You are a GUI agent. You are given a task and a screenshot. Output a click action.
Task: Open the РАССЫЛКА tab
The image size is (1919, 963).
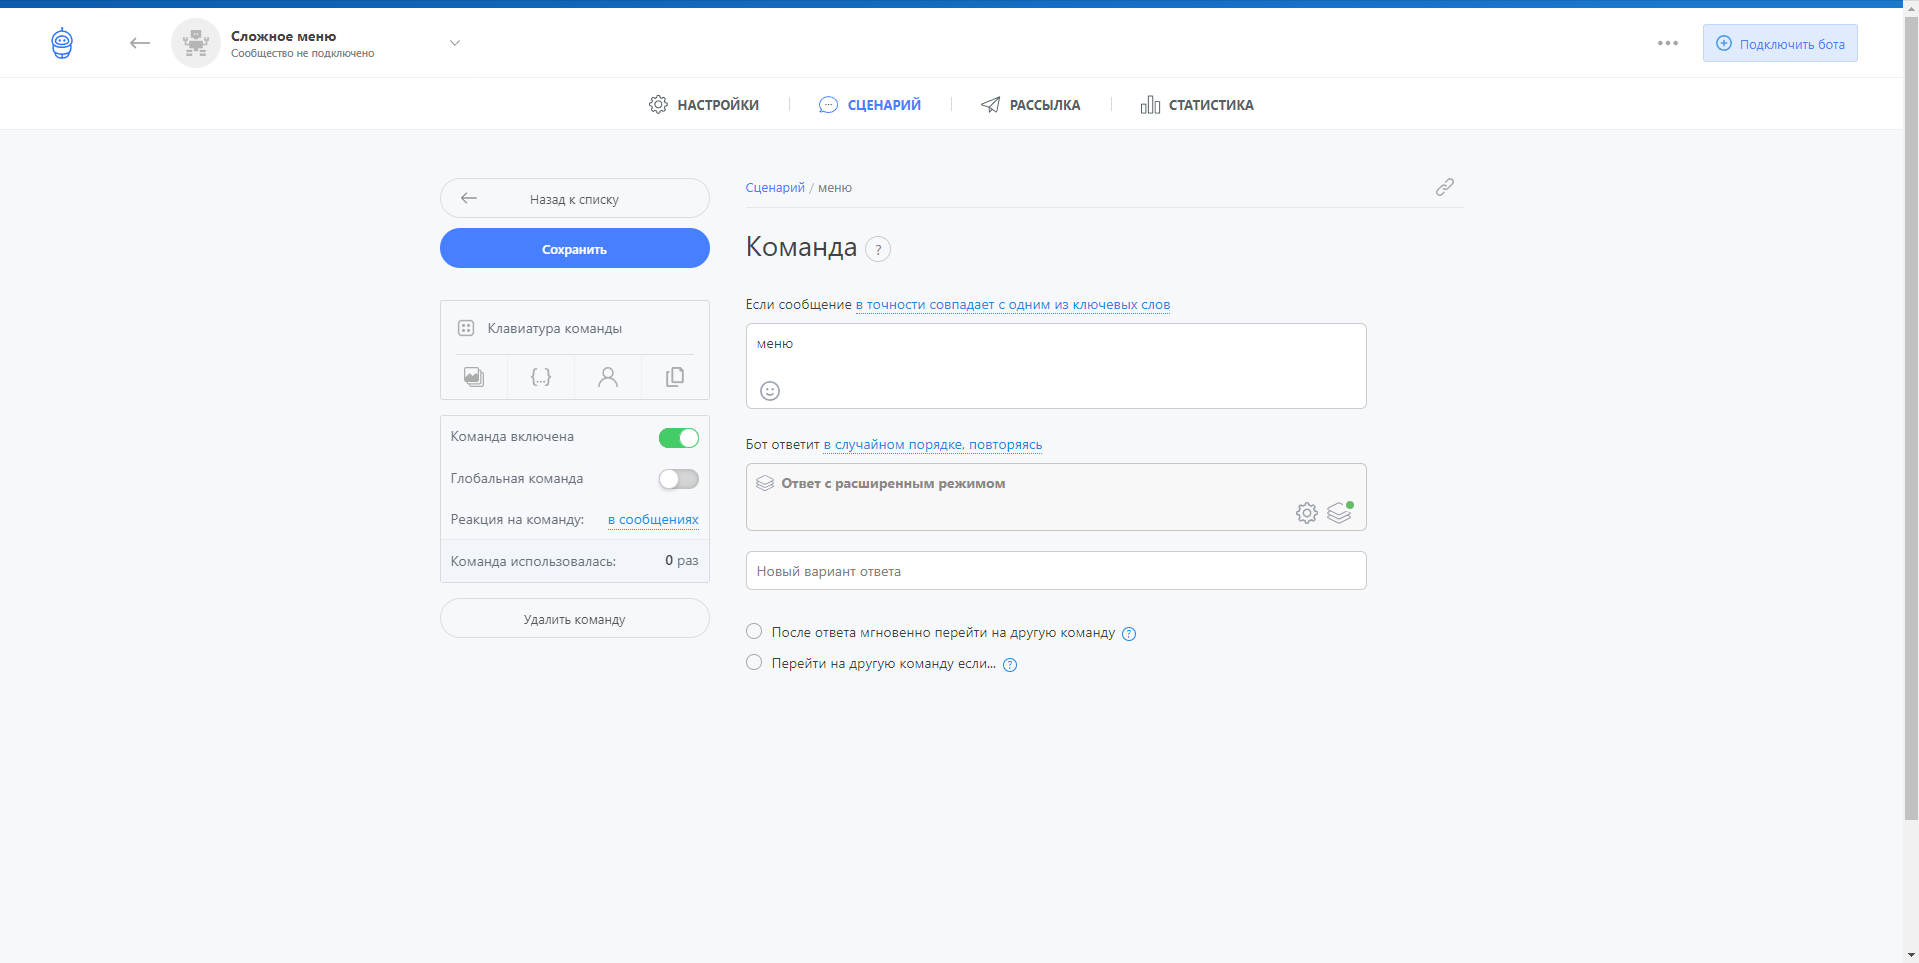pos(1030,104)
